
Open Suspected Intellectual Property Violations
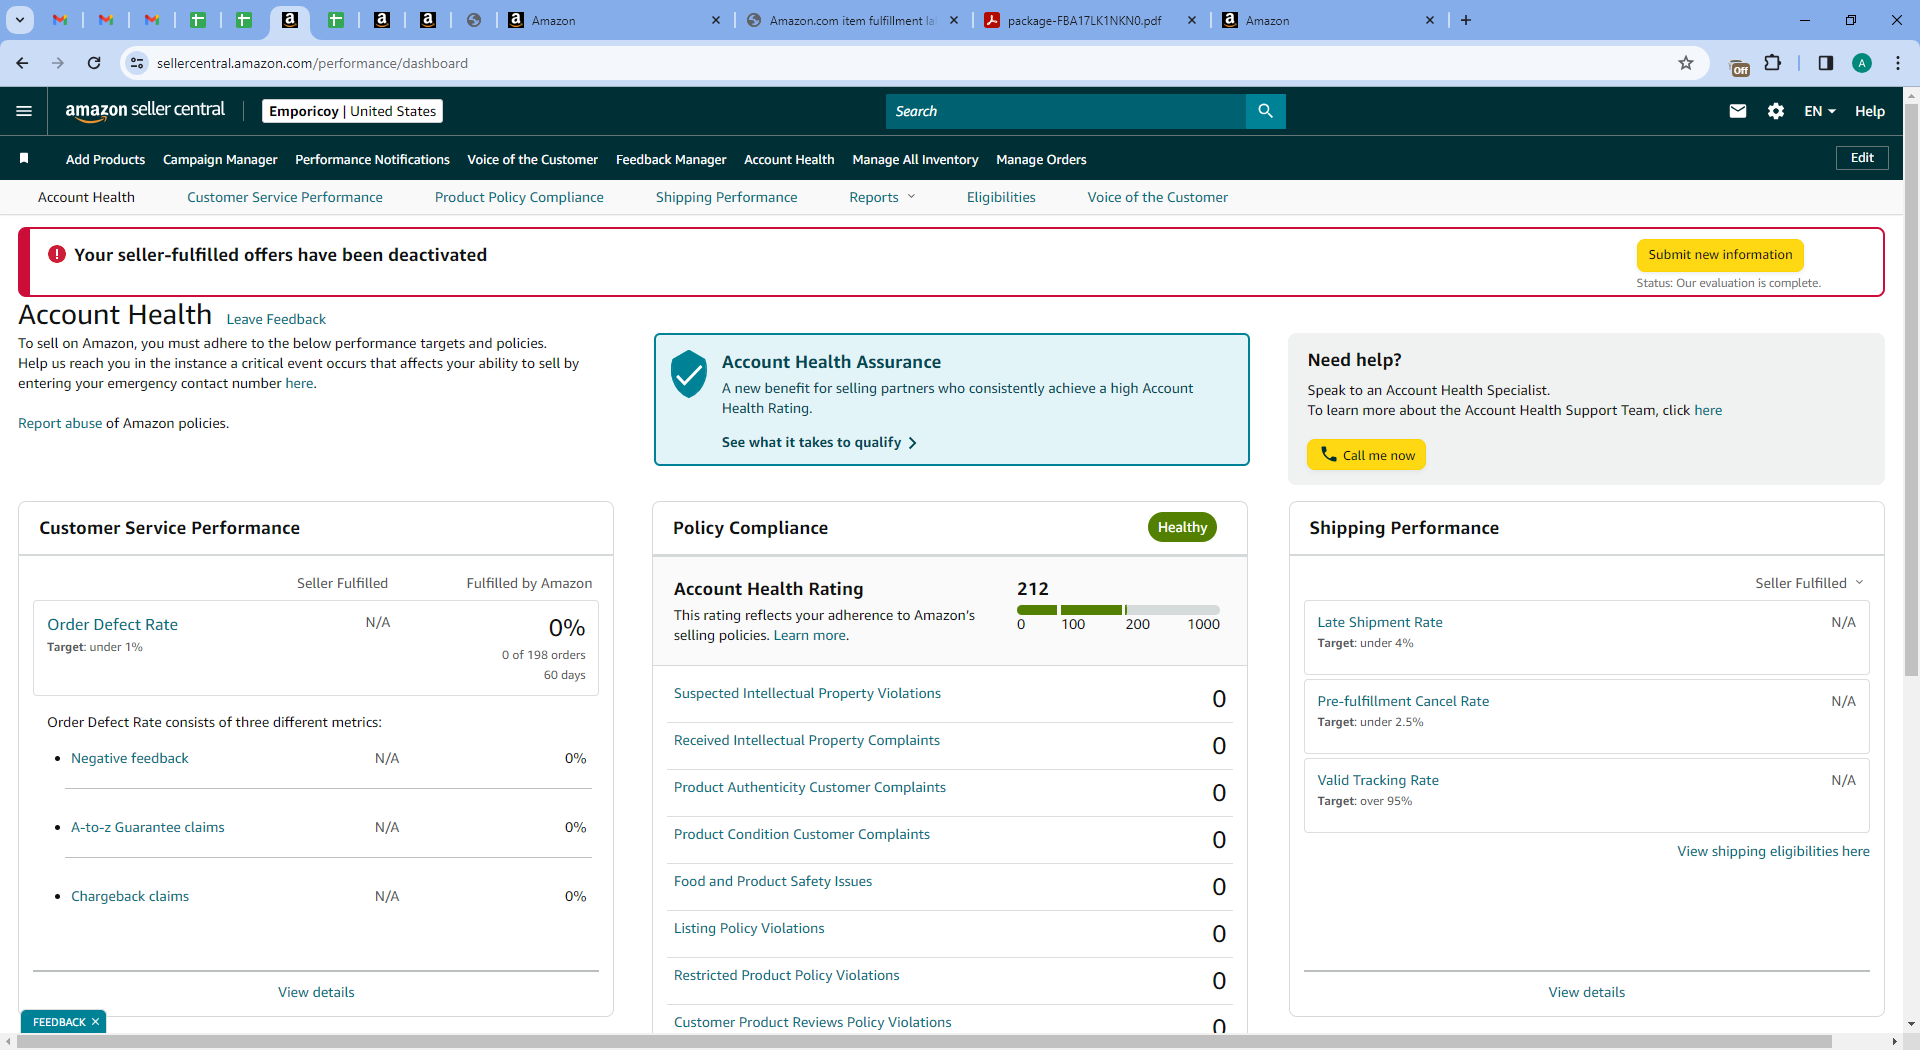tap(807, 693)
